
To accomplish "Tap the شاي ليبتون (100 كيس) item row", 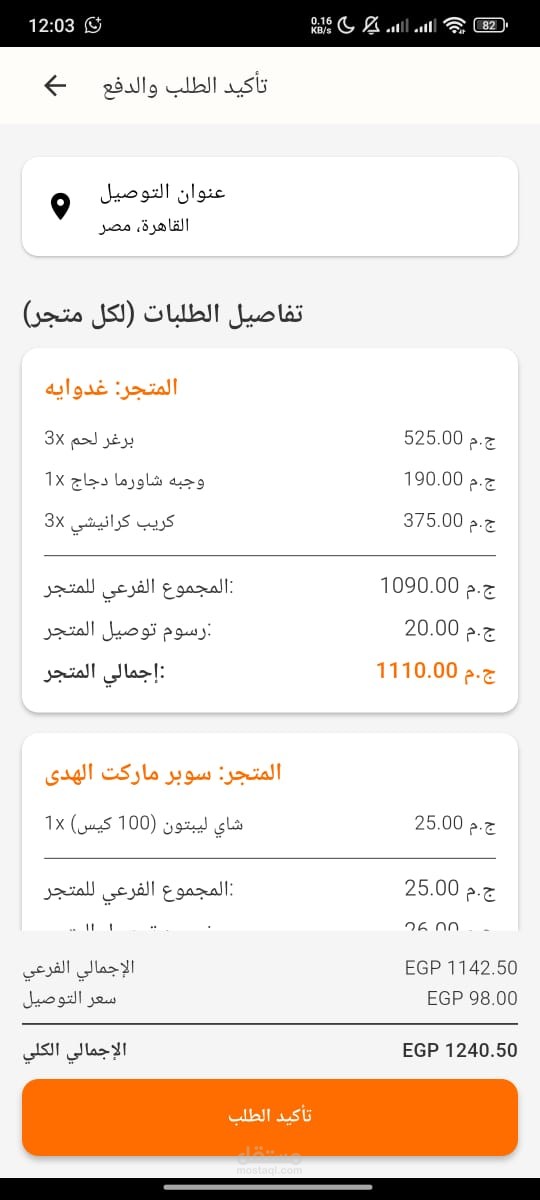I will click(x=270, y=824).
